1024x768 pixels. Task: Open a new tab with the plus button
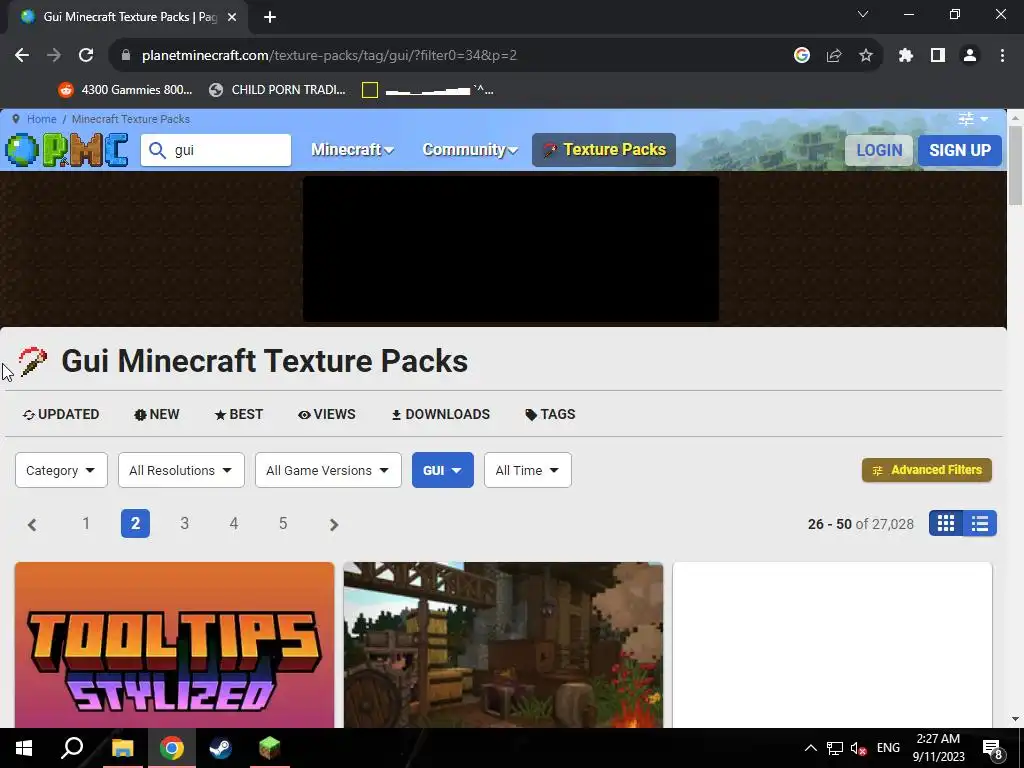click(x=270, y=17)
